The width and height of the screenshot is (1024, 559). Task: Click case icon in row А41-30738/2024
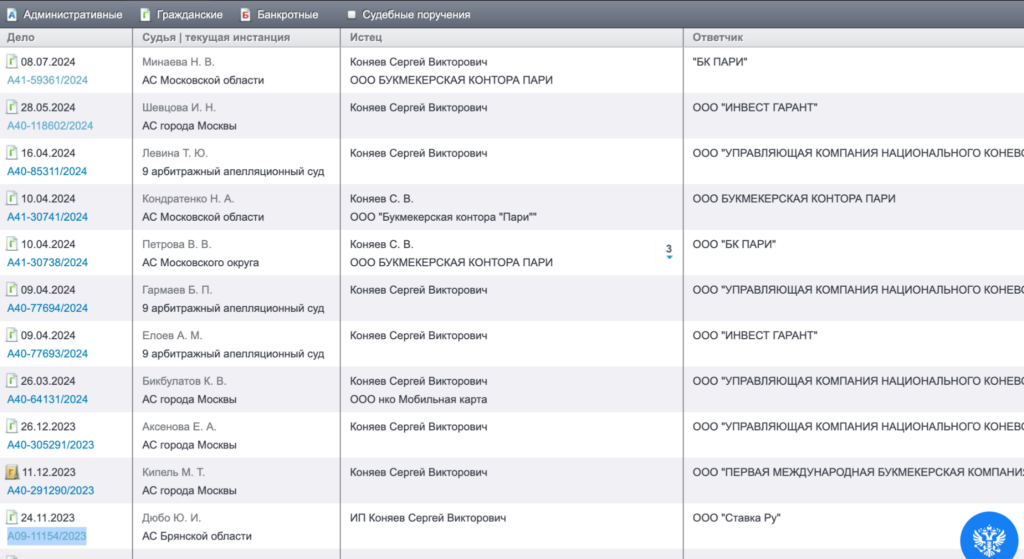pos(12,244)
